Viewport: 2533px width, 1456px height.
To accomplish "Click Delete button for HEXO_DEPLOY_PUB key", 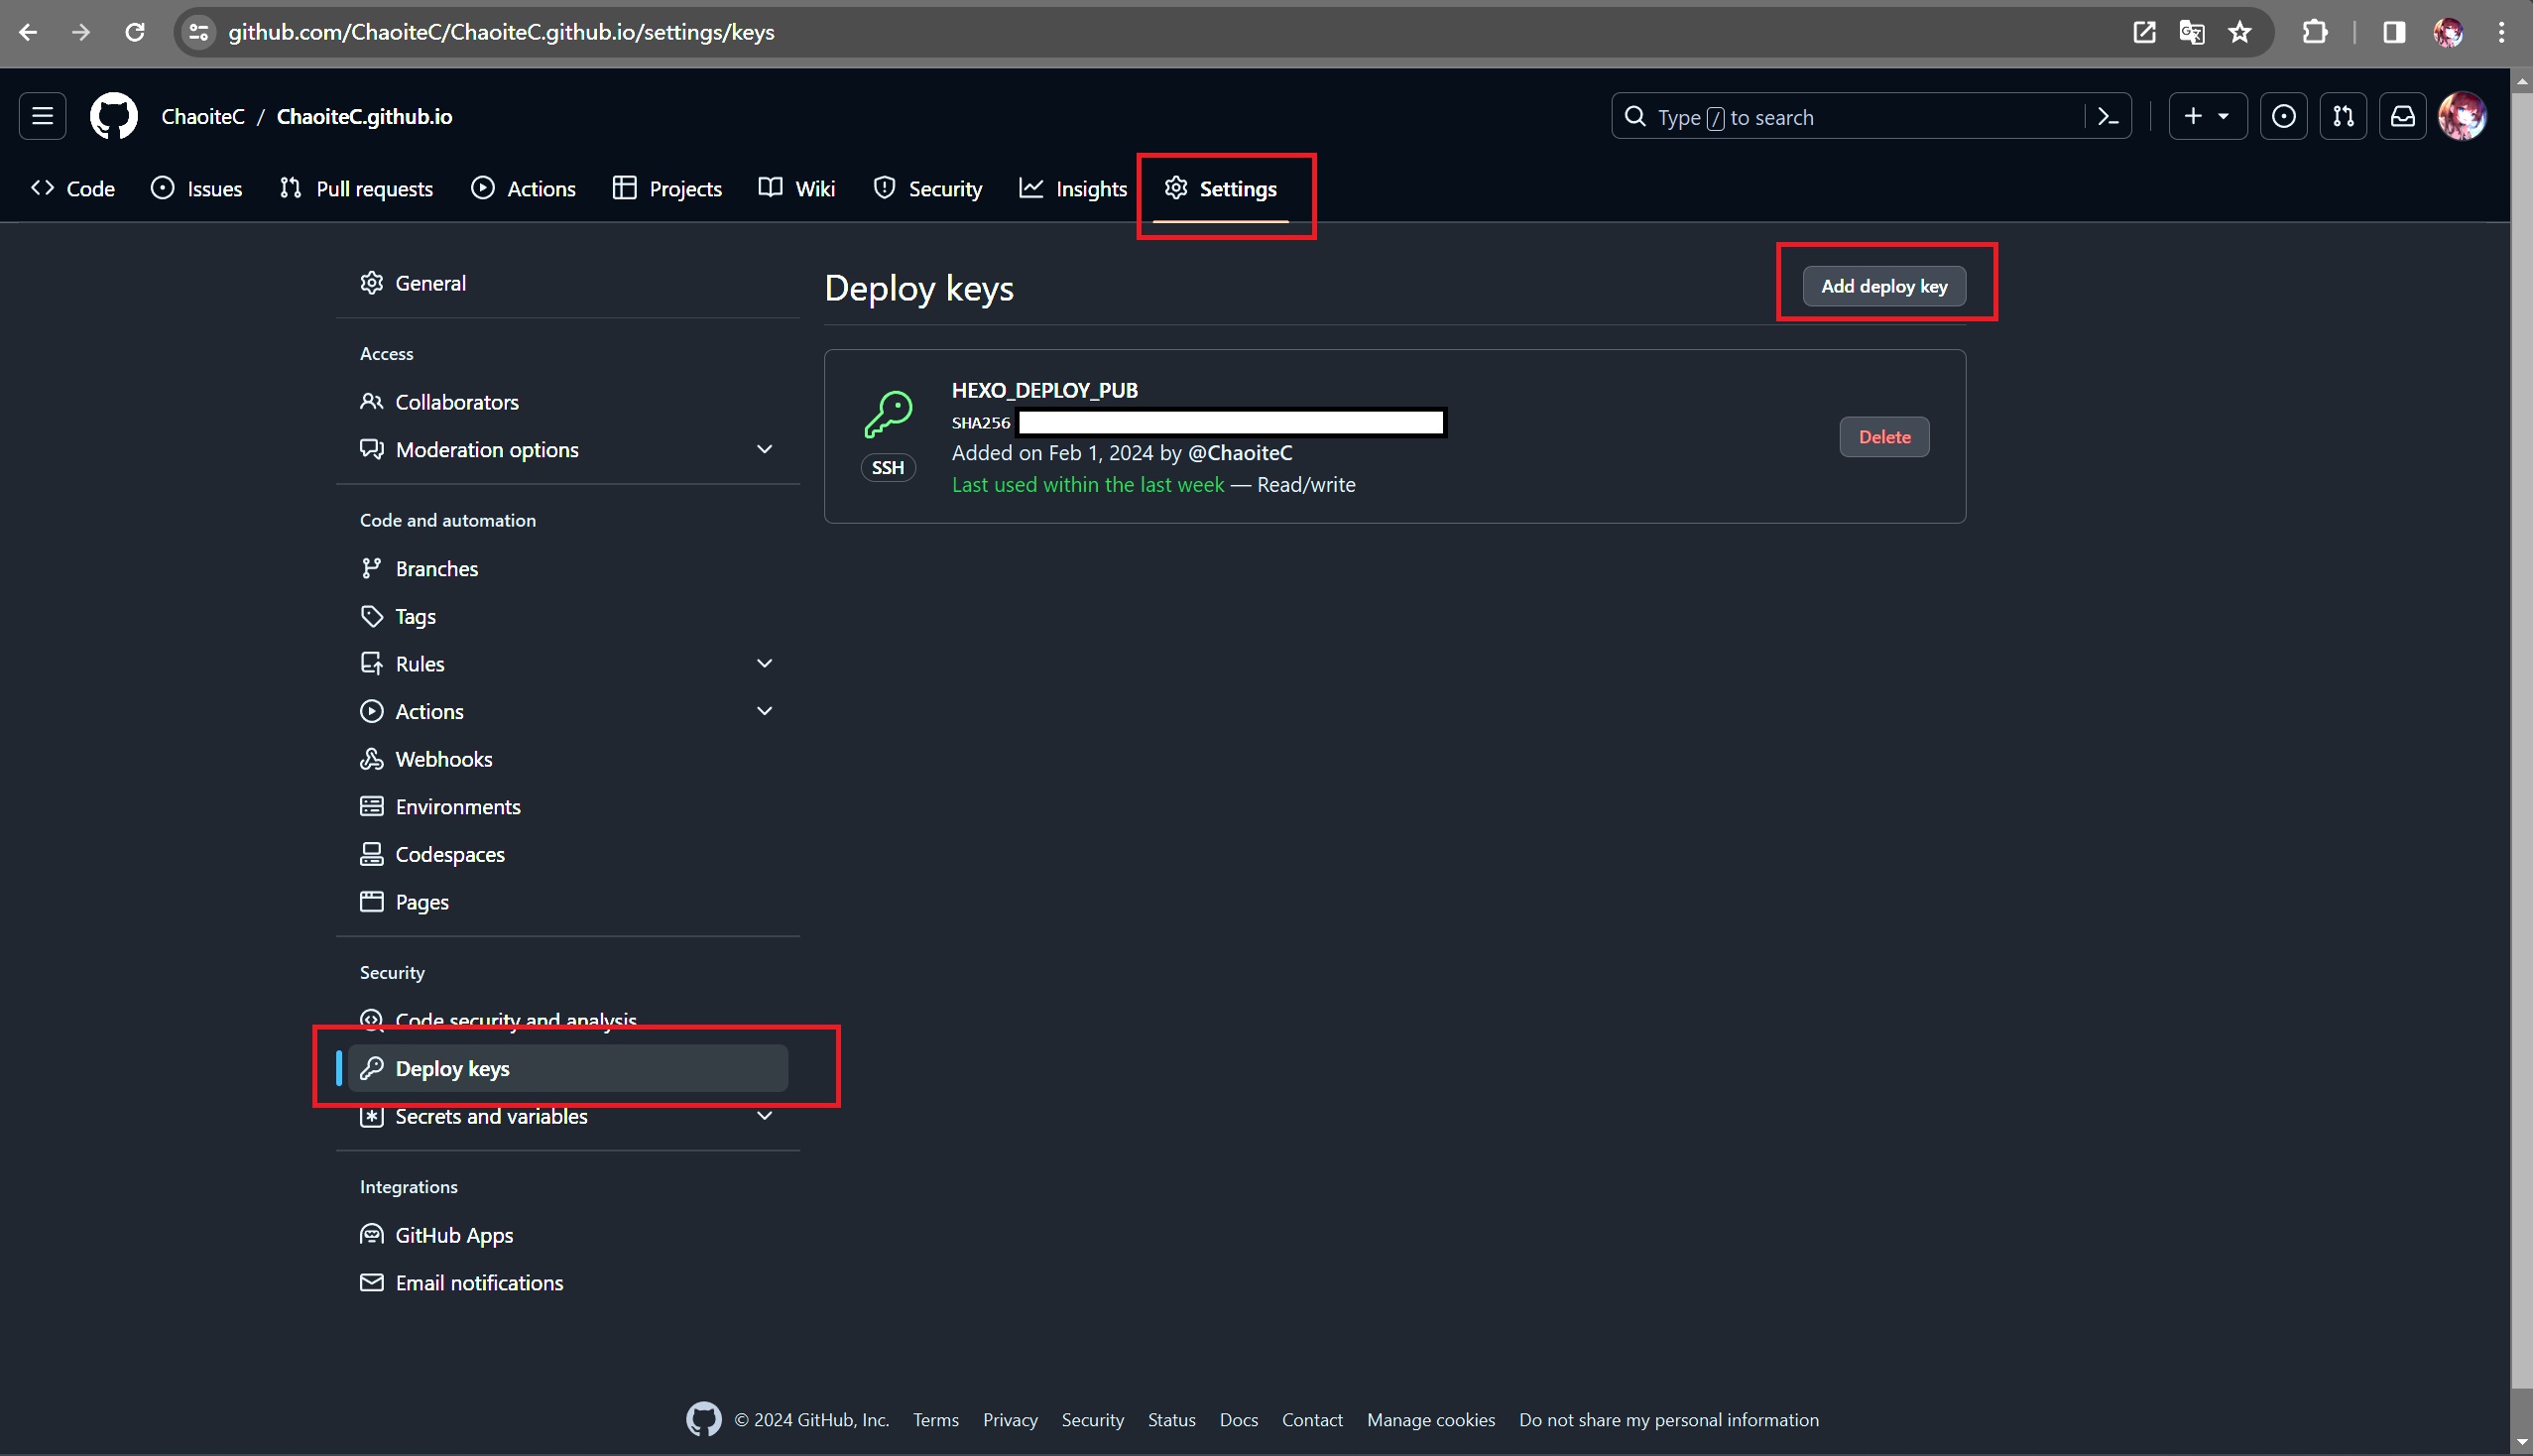I will (x=1884, y=434).
